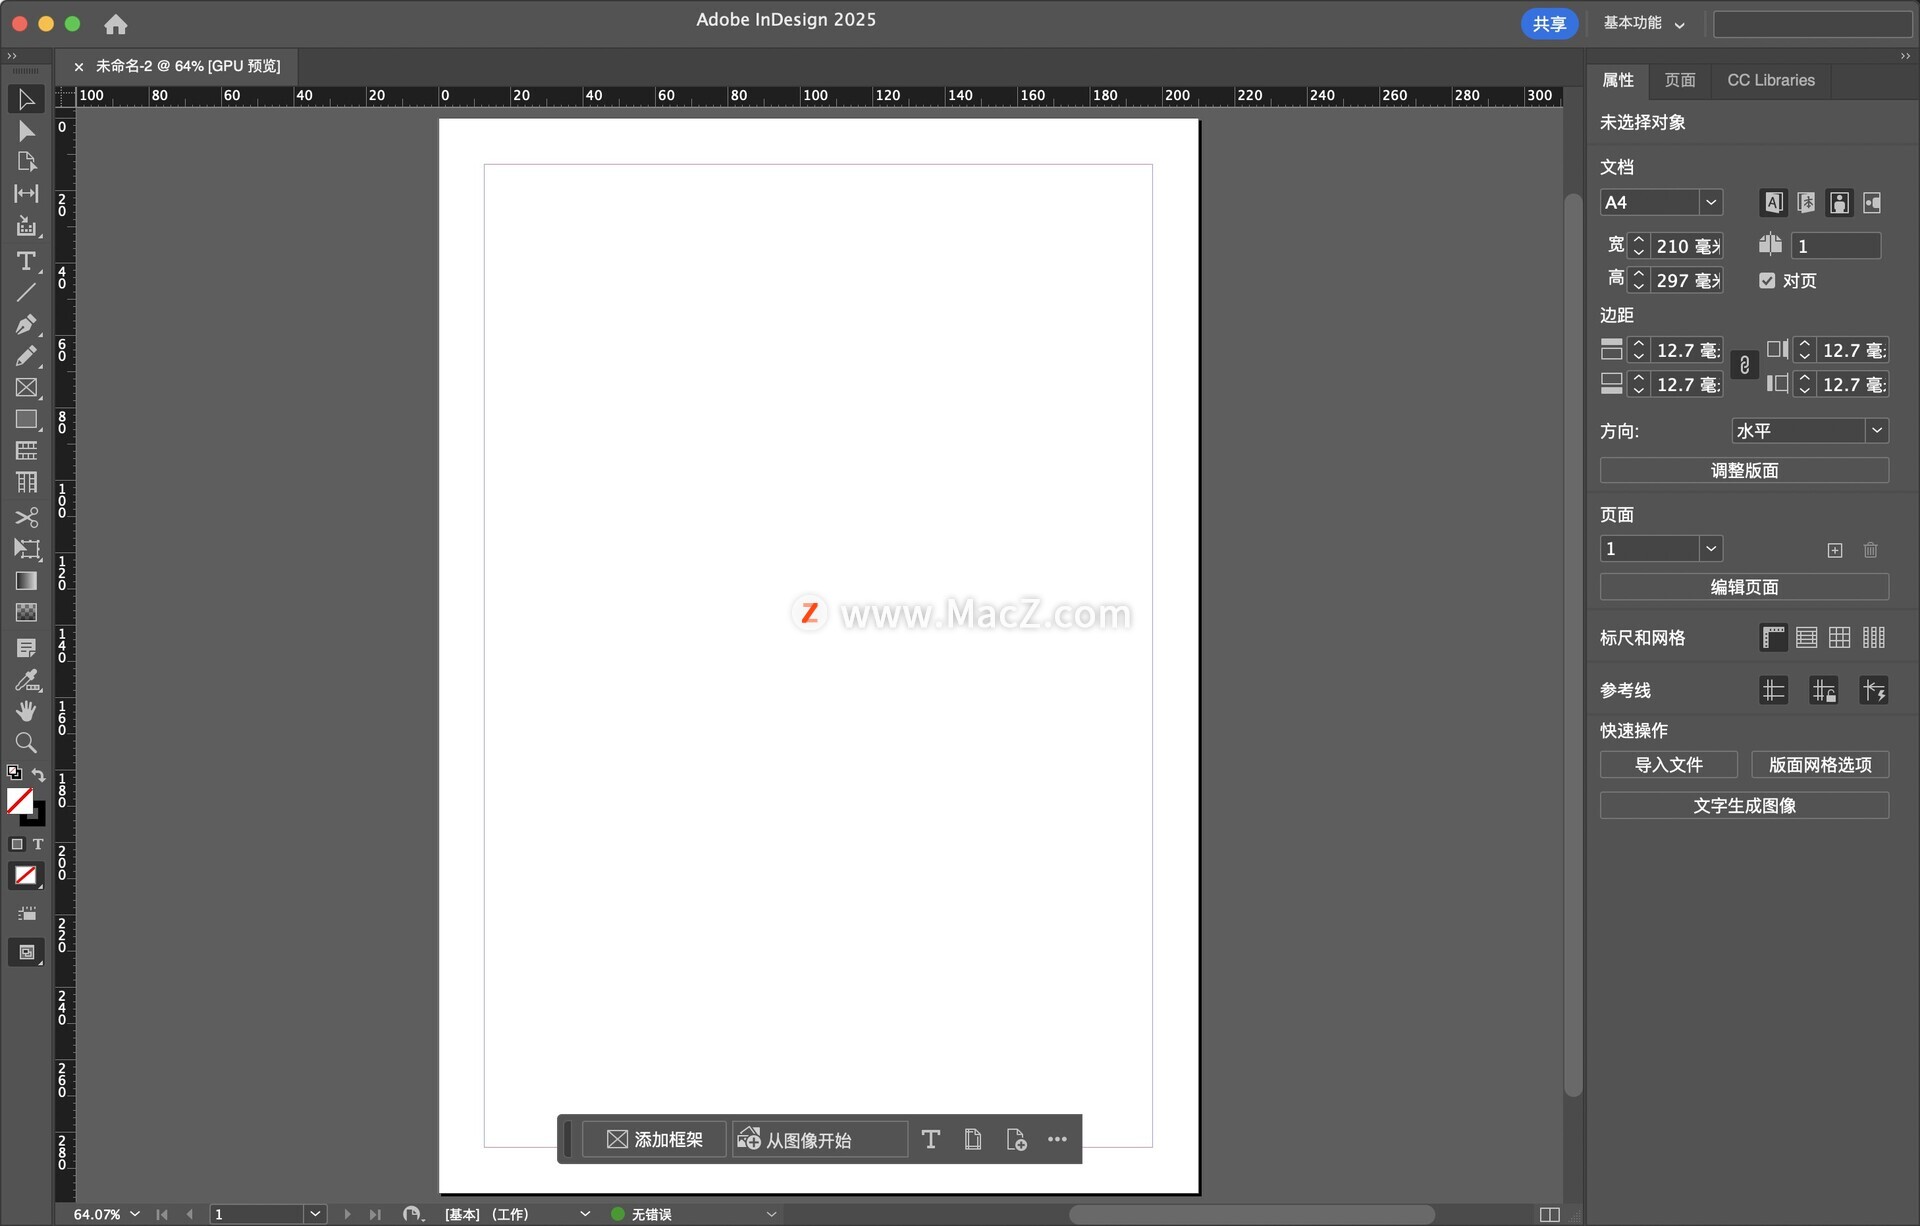Toggle document grid icon under 标尺和网格
This screenshot has width=1920, height=1226.
(1840, 638)
